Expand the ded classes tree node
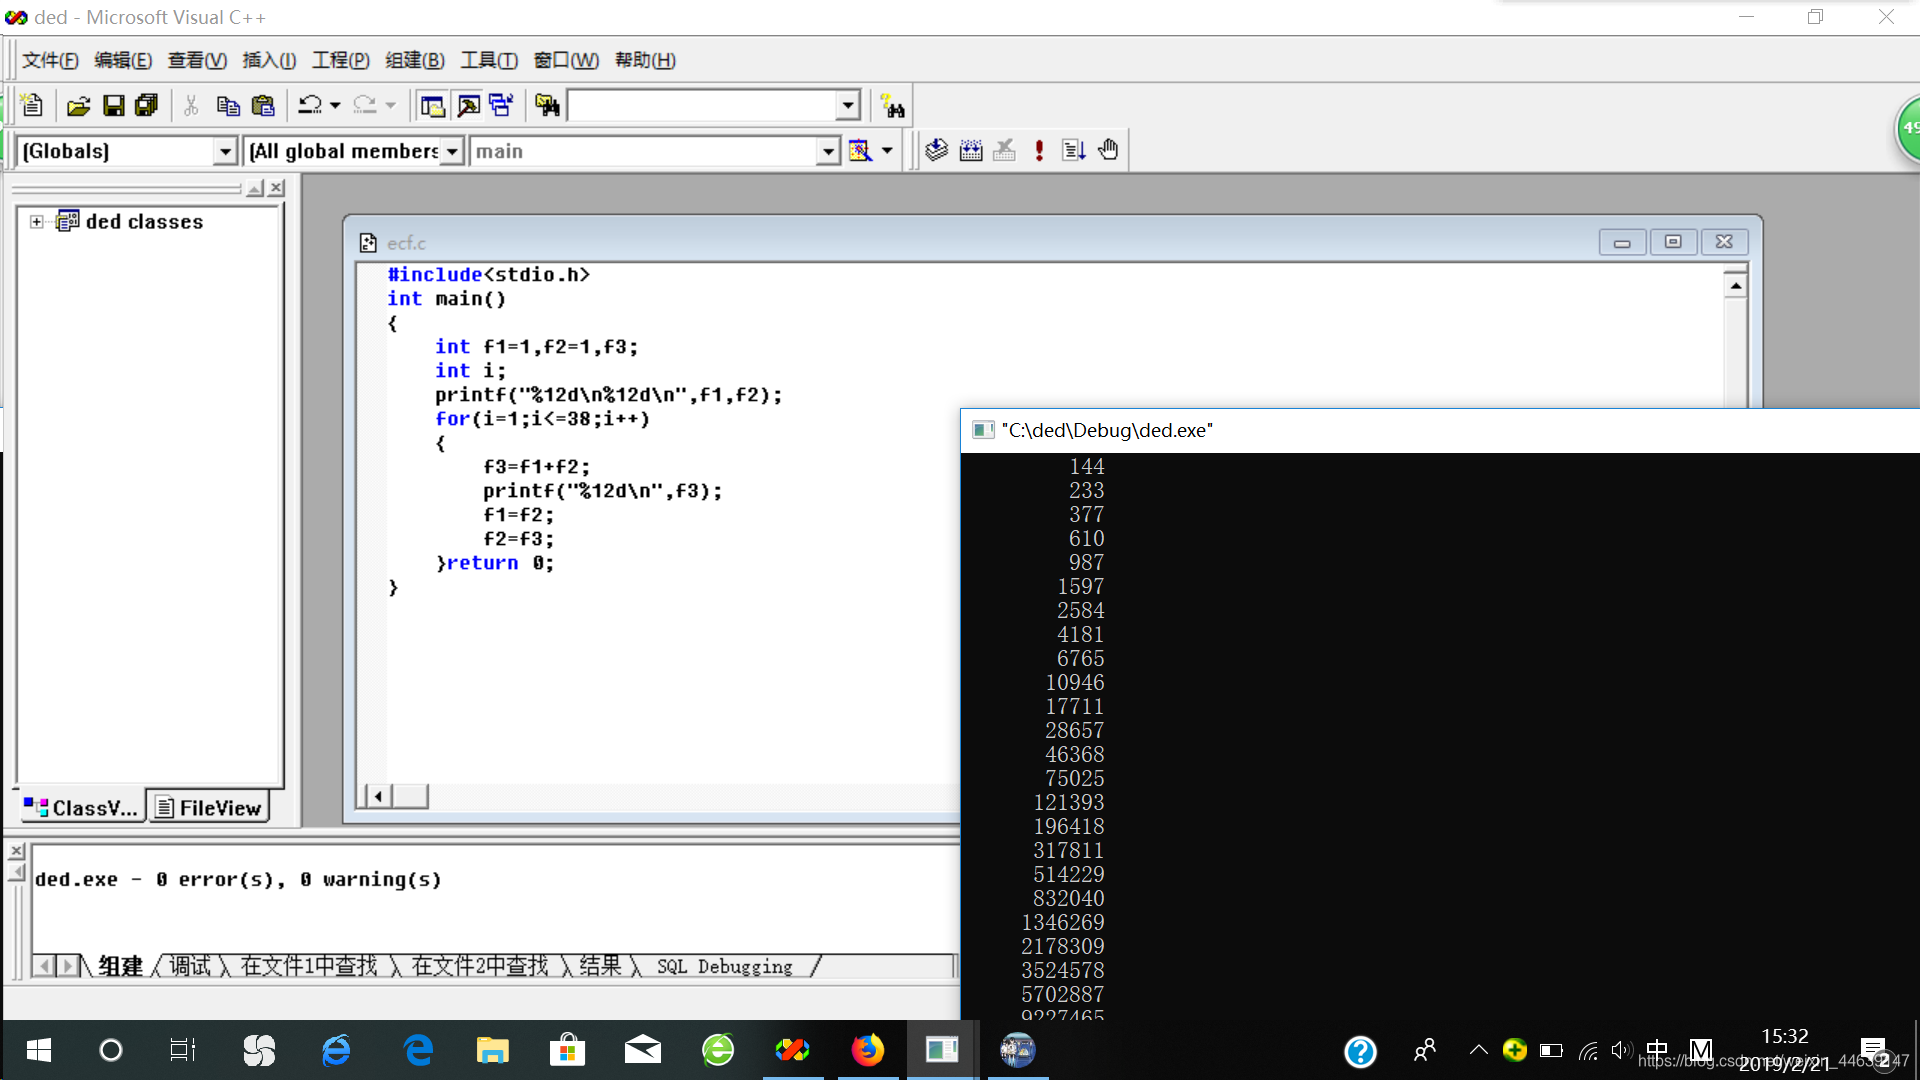Image resolution: width=1920 pixels, height=1080 pixels. coord(37,222)
